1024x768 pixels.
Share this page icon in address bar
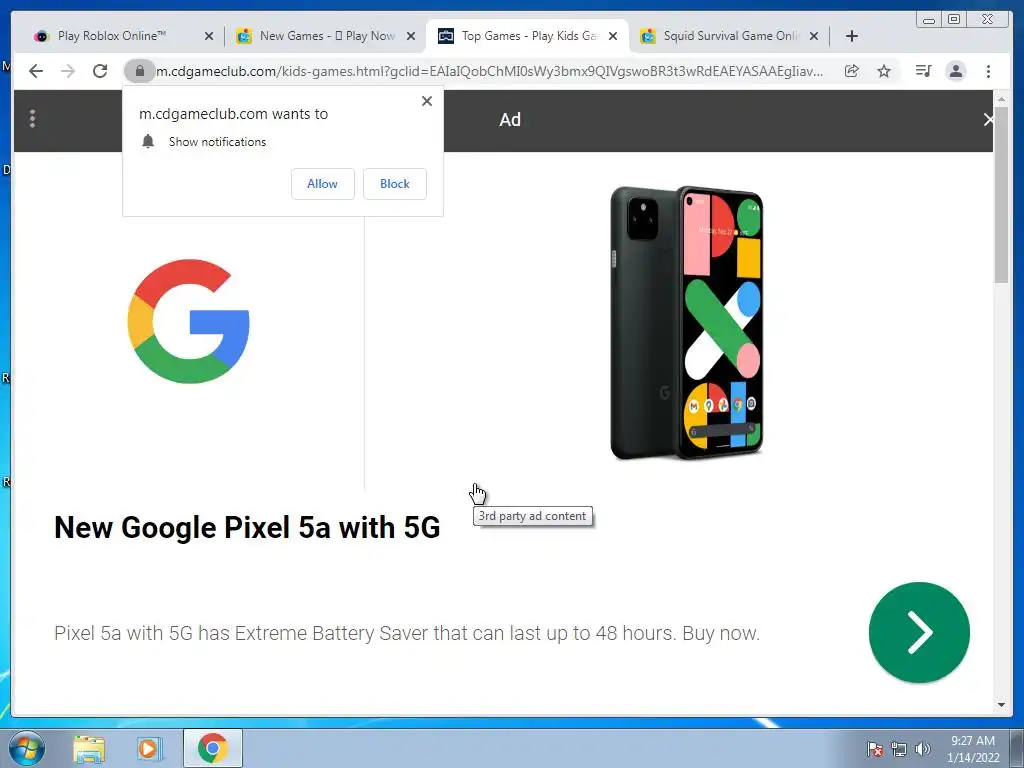point(852,71)
